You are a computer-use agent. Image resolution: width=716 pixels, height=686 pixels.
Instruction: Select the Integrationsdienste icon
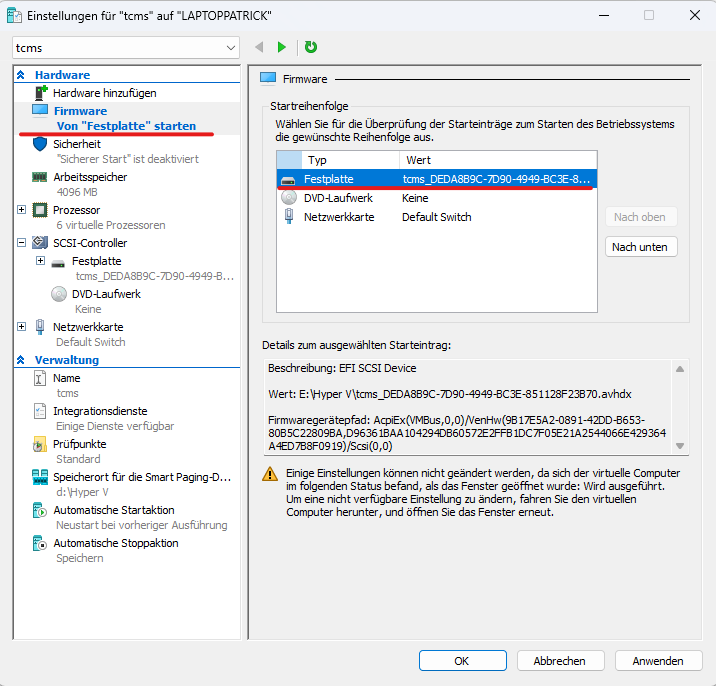coord(40,411)
